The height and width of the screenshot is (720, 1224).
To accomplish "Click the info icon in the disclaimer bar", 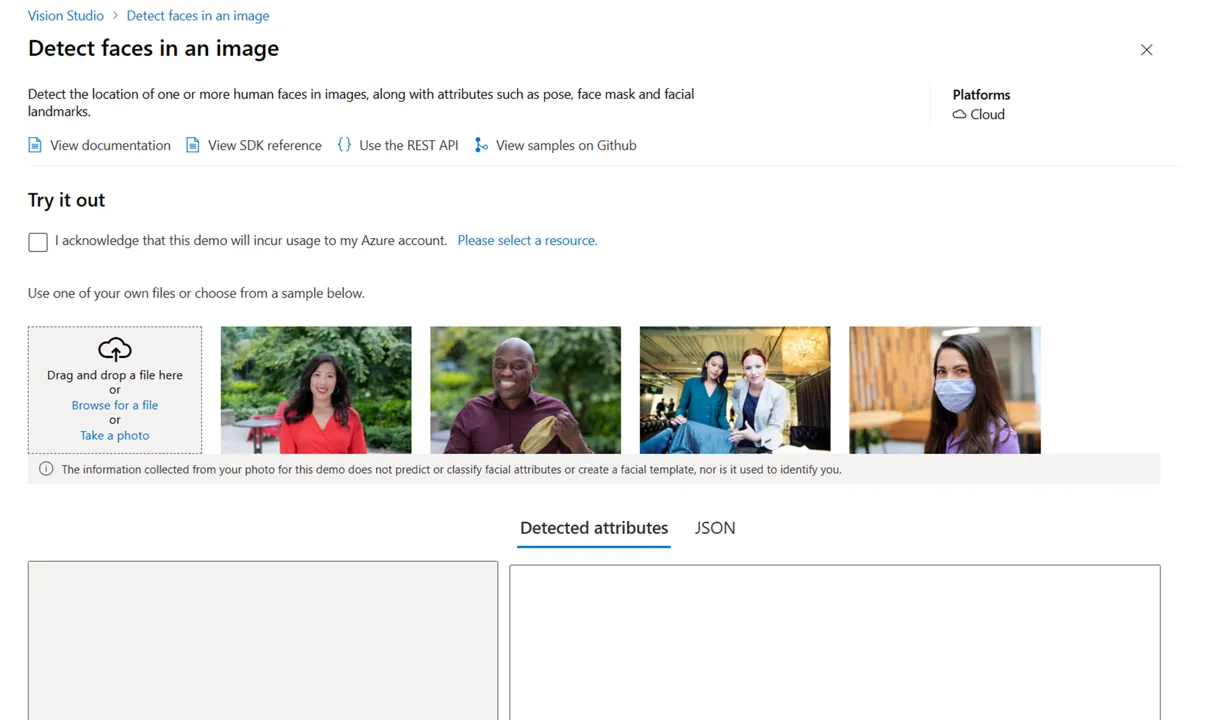I will tap(46, 469).
